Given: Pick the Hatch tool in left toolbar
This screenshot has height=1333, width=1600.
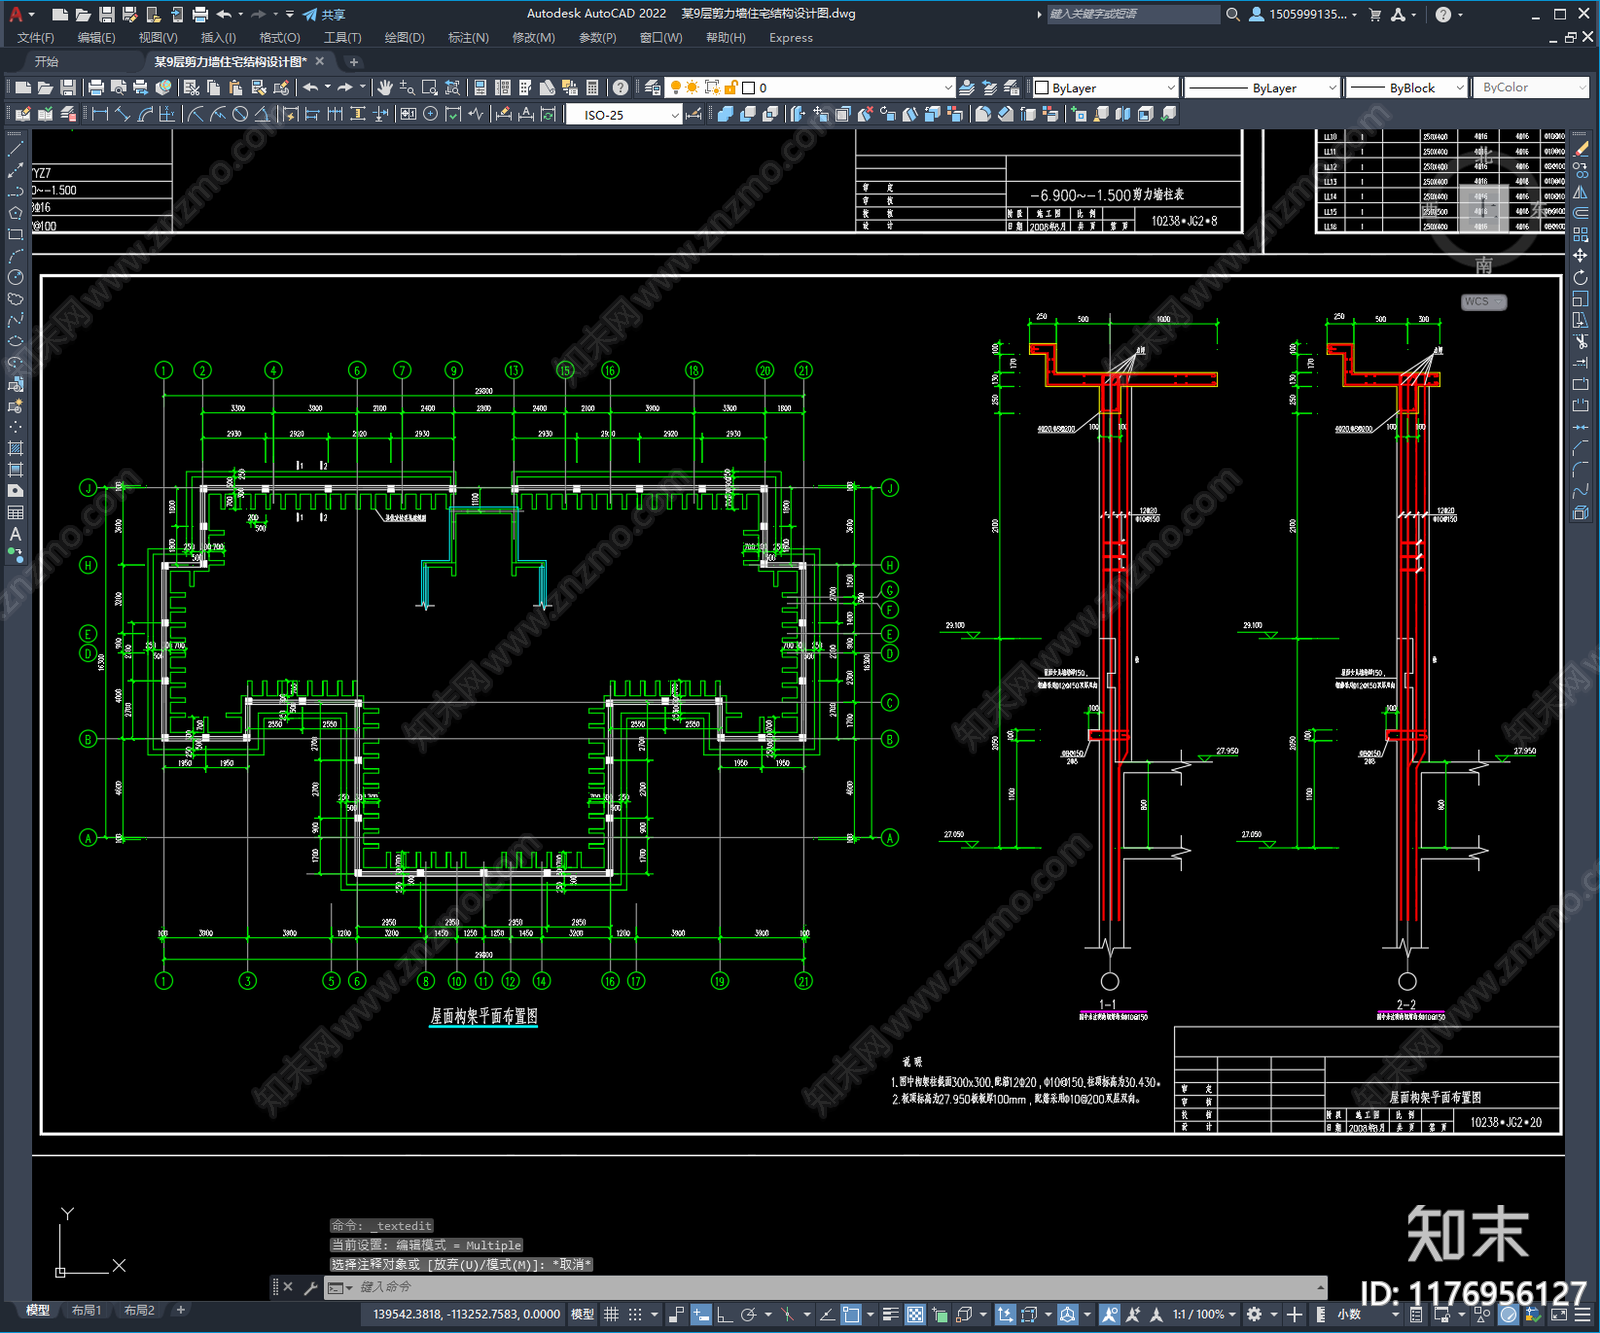Looking at the screenshot, I should pyautogui.click(x=15, y=448).
